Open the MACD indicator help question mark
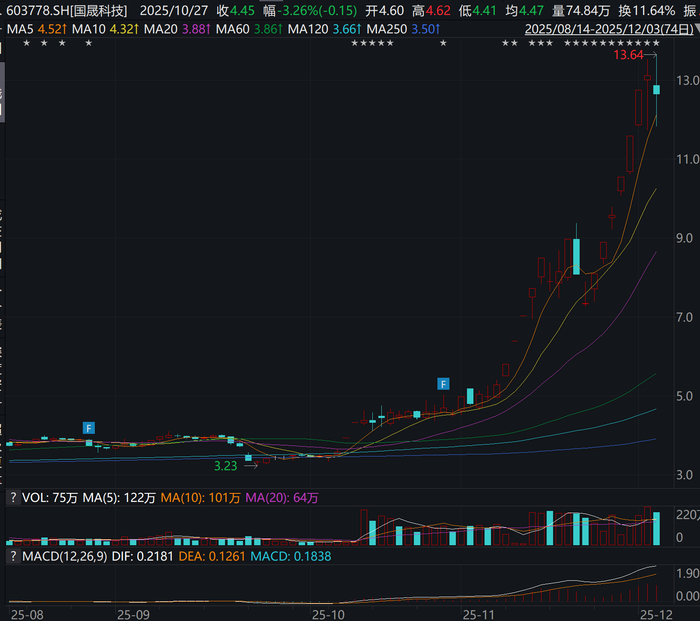Screen dimensions: 700x621 click(x=13, y=556)
